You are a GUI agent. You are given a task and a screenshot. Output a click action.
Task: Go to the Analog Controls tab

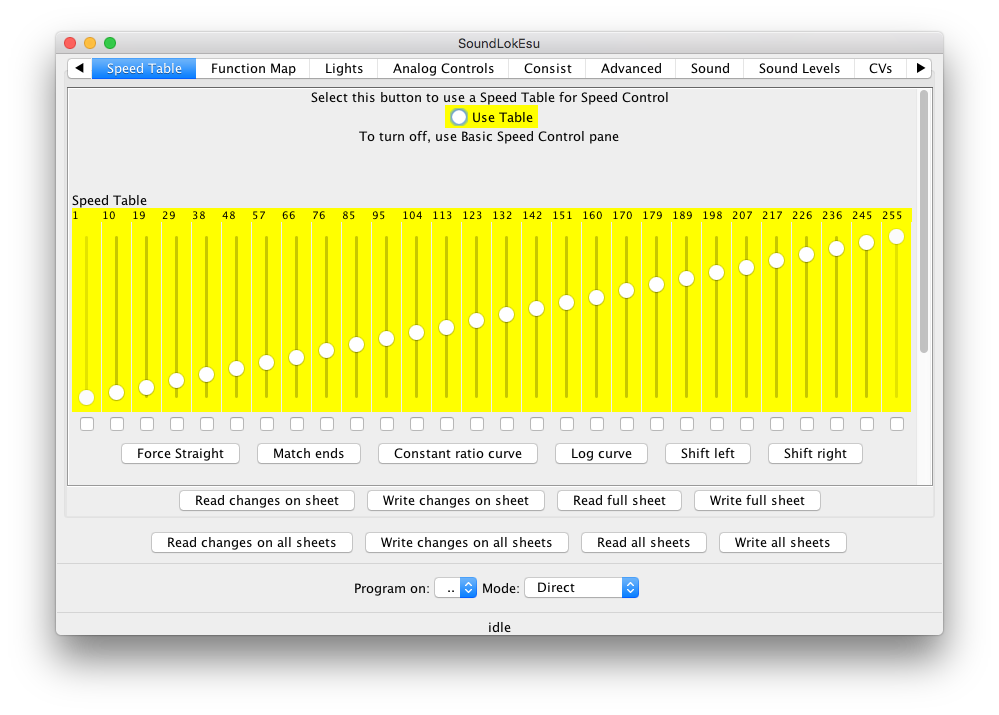click(x=443, y=69)
